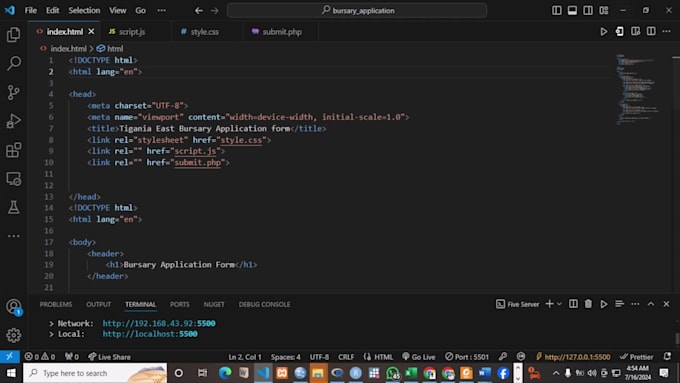Open the Remote Explorer view

[13, 179]
